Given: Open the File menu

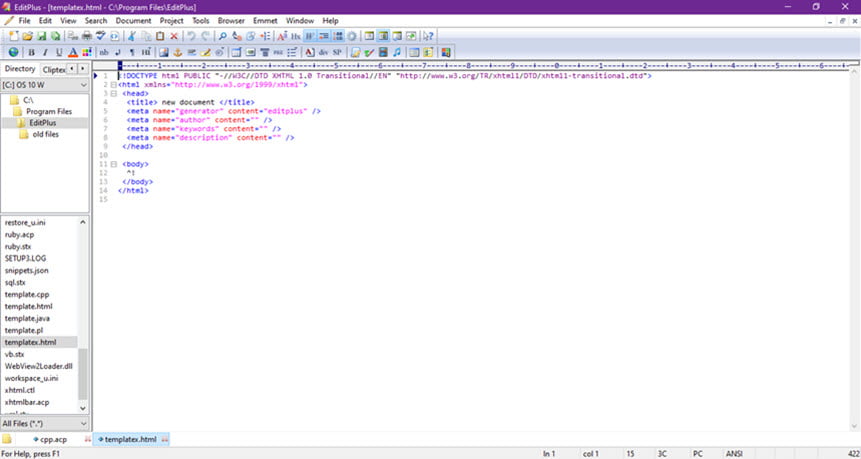Looking at the screenshot, I should 25,21.
